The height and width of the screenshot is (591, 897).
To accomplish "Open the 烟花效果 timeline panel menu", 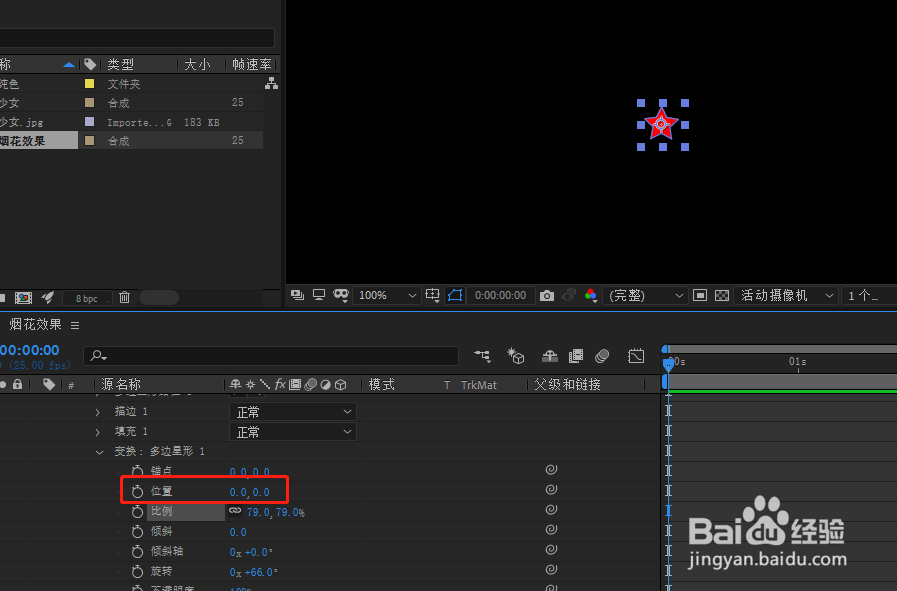I will [75, 325].
